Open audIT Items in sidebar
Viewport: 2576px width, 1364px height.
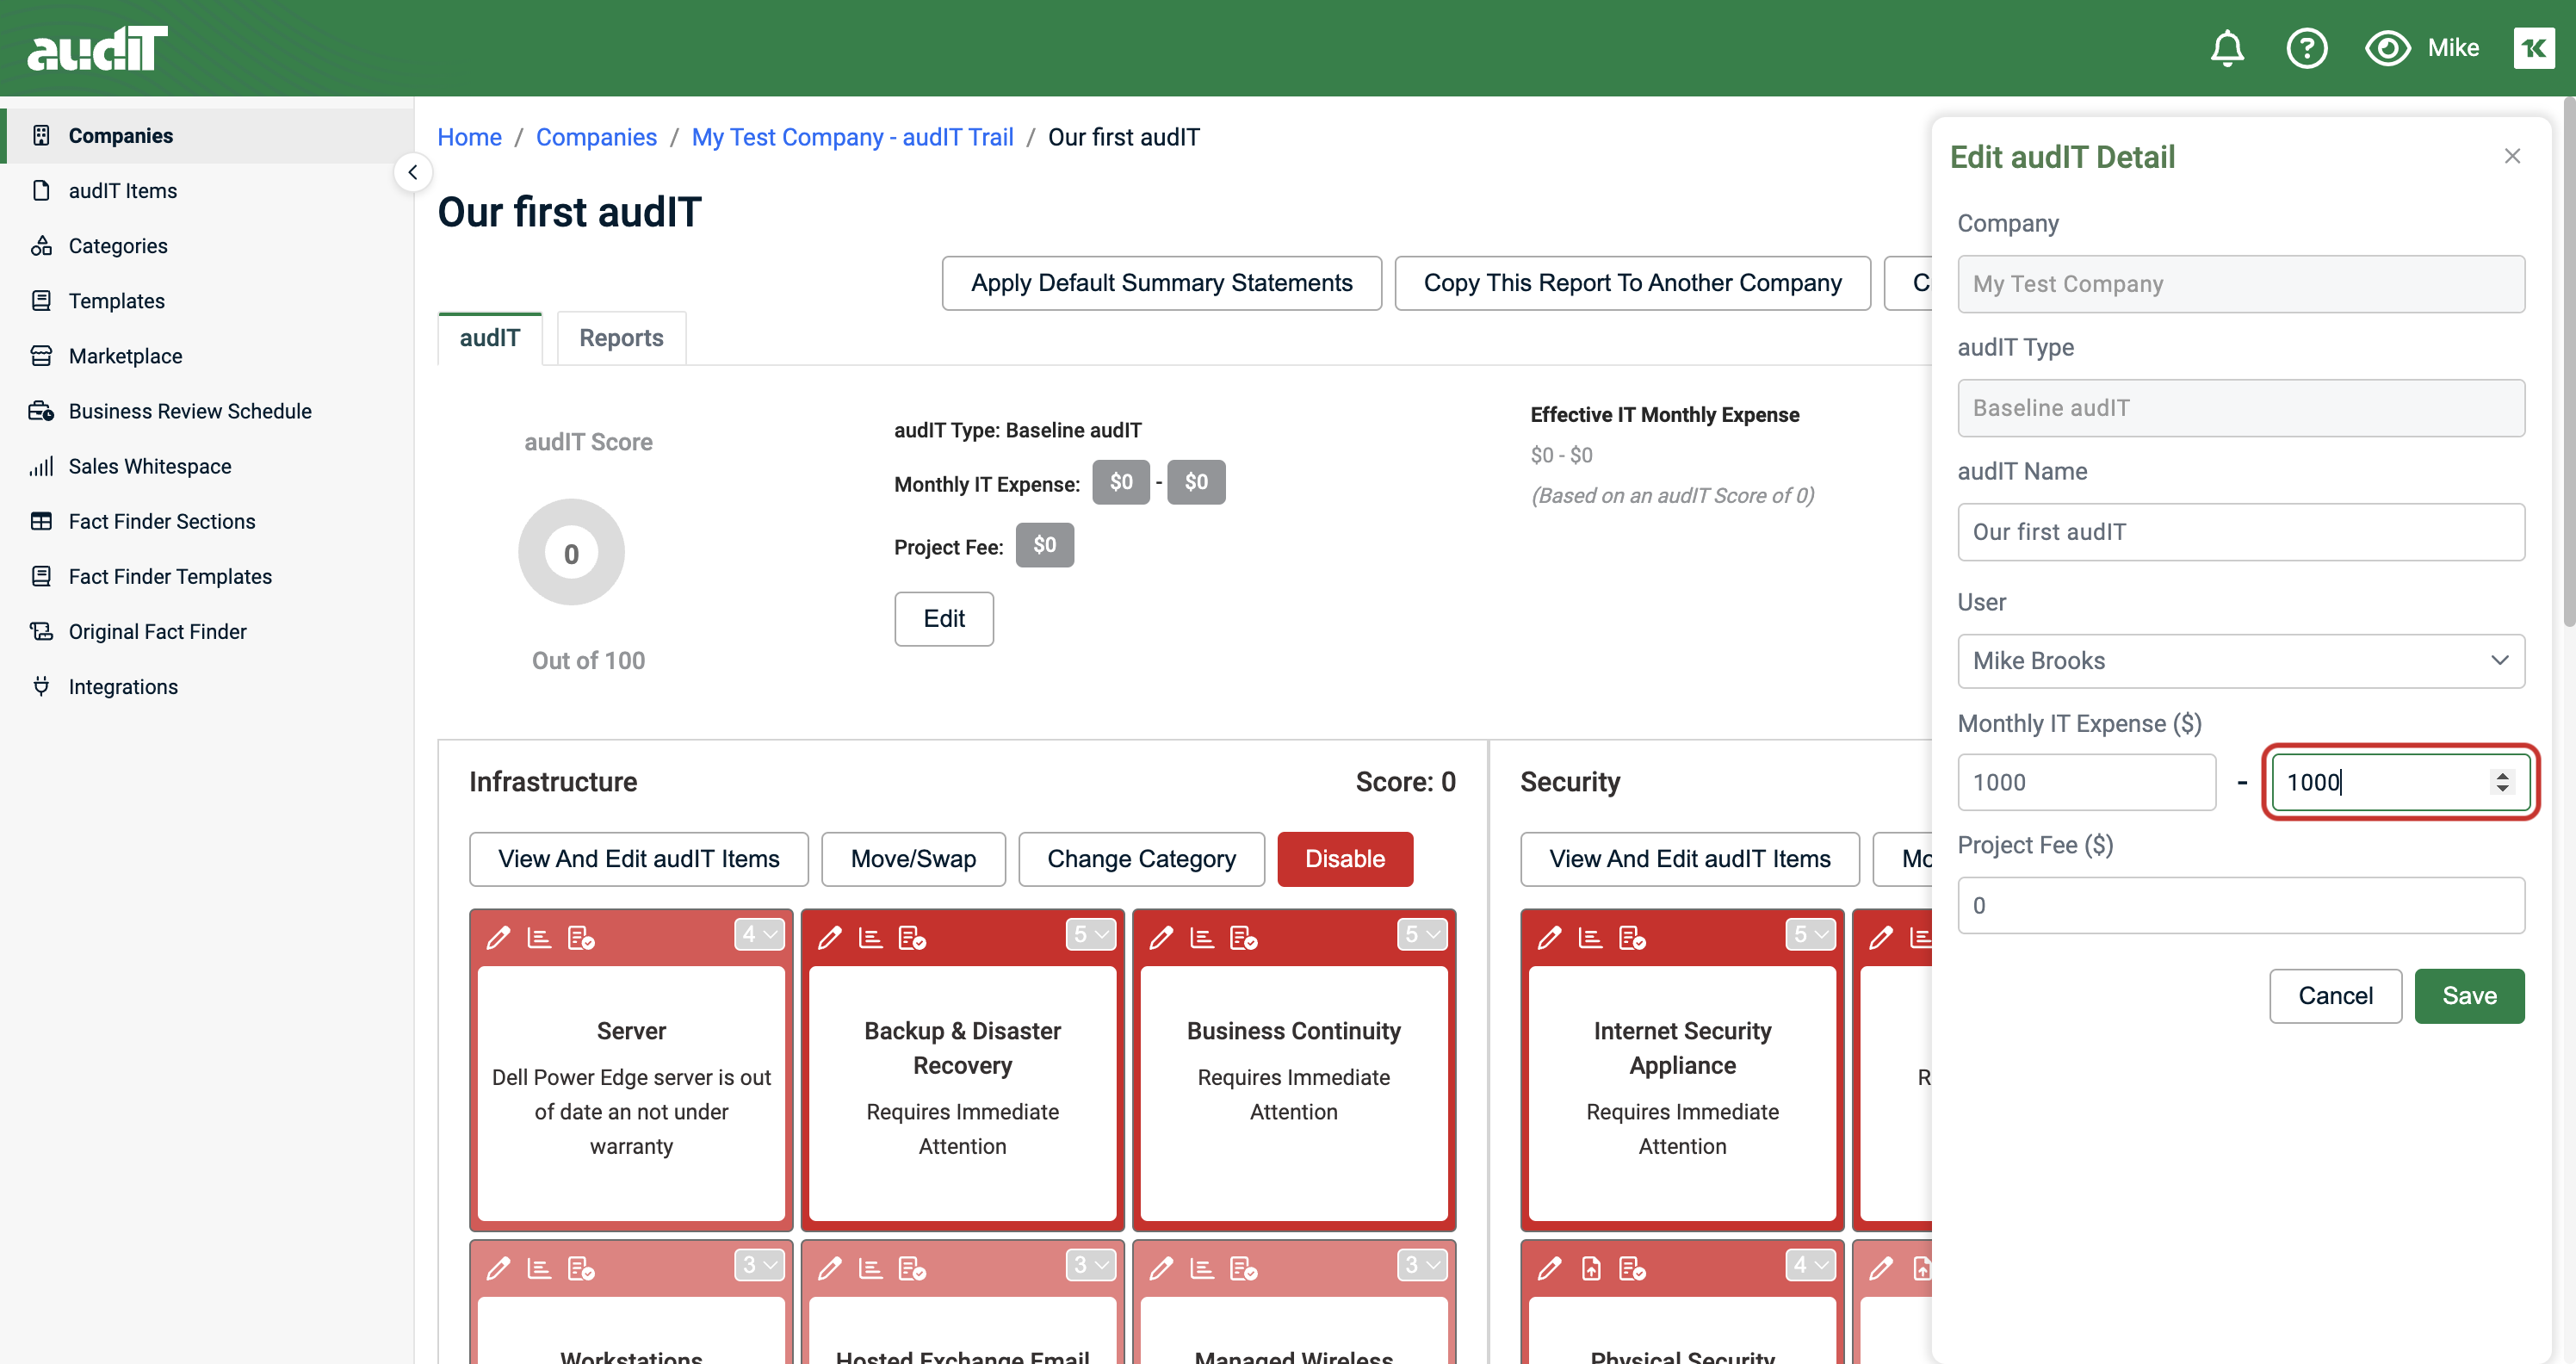click(x=207, y=191)
